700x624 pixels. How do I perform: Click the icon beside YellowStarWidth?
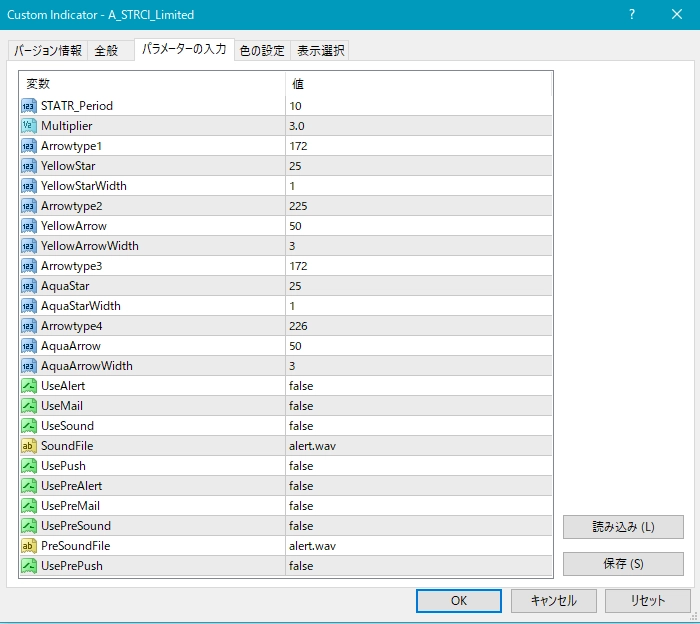pyautogui.click(x=29, y=186)
